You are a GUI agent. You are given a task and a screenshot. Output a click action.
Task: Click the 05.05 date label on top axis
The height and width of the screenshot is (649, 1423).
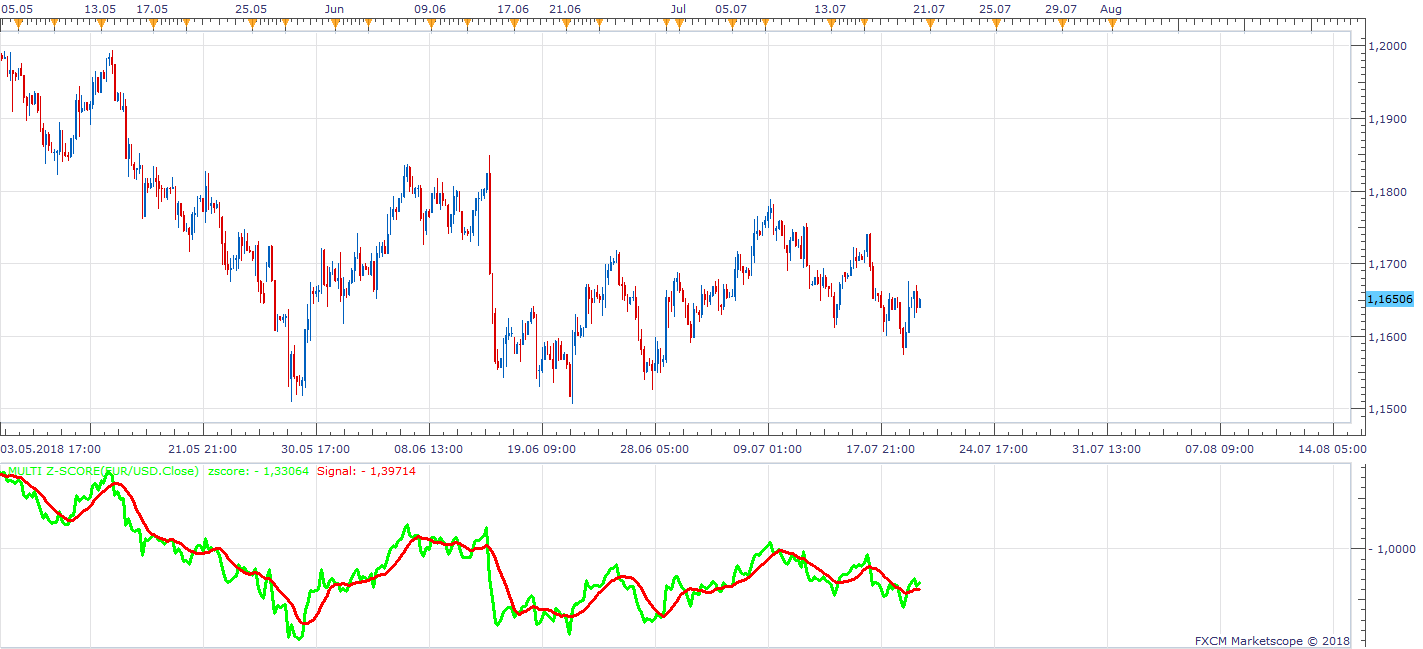[16, 8]
